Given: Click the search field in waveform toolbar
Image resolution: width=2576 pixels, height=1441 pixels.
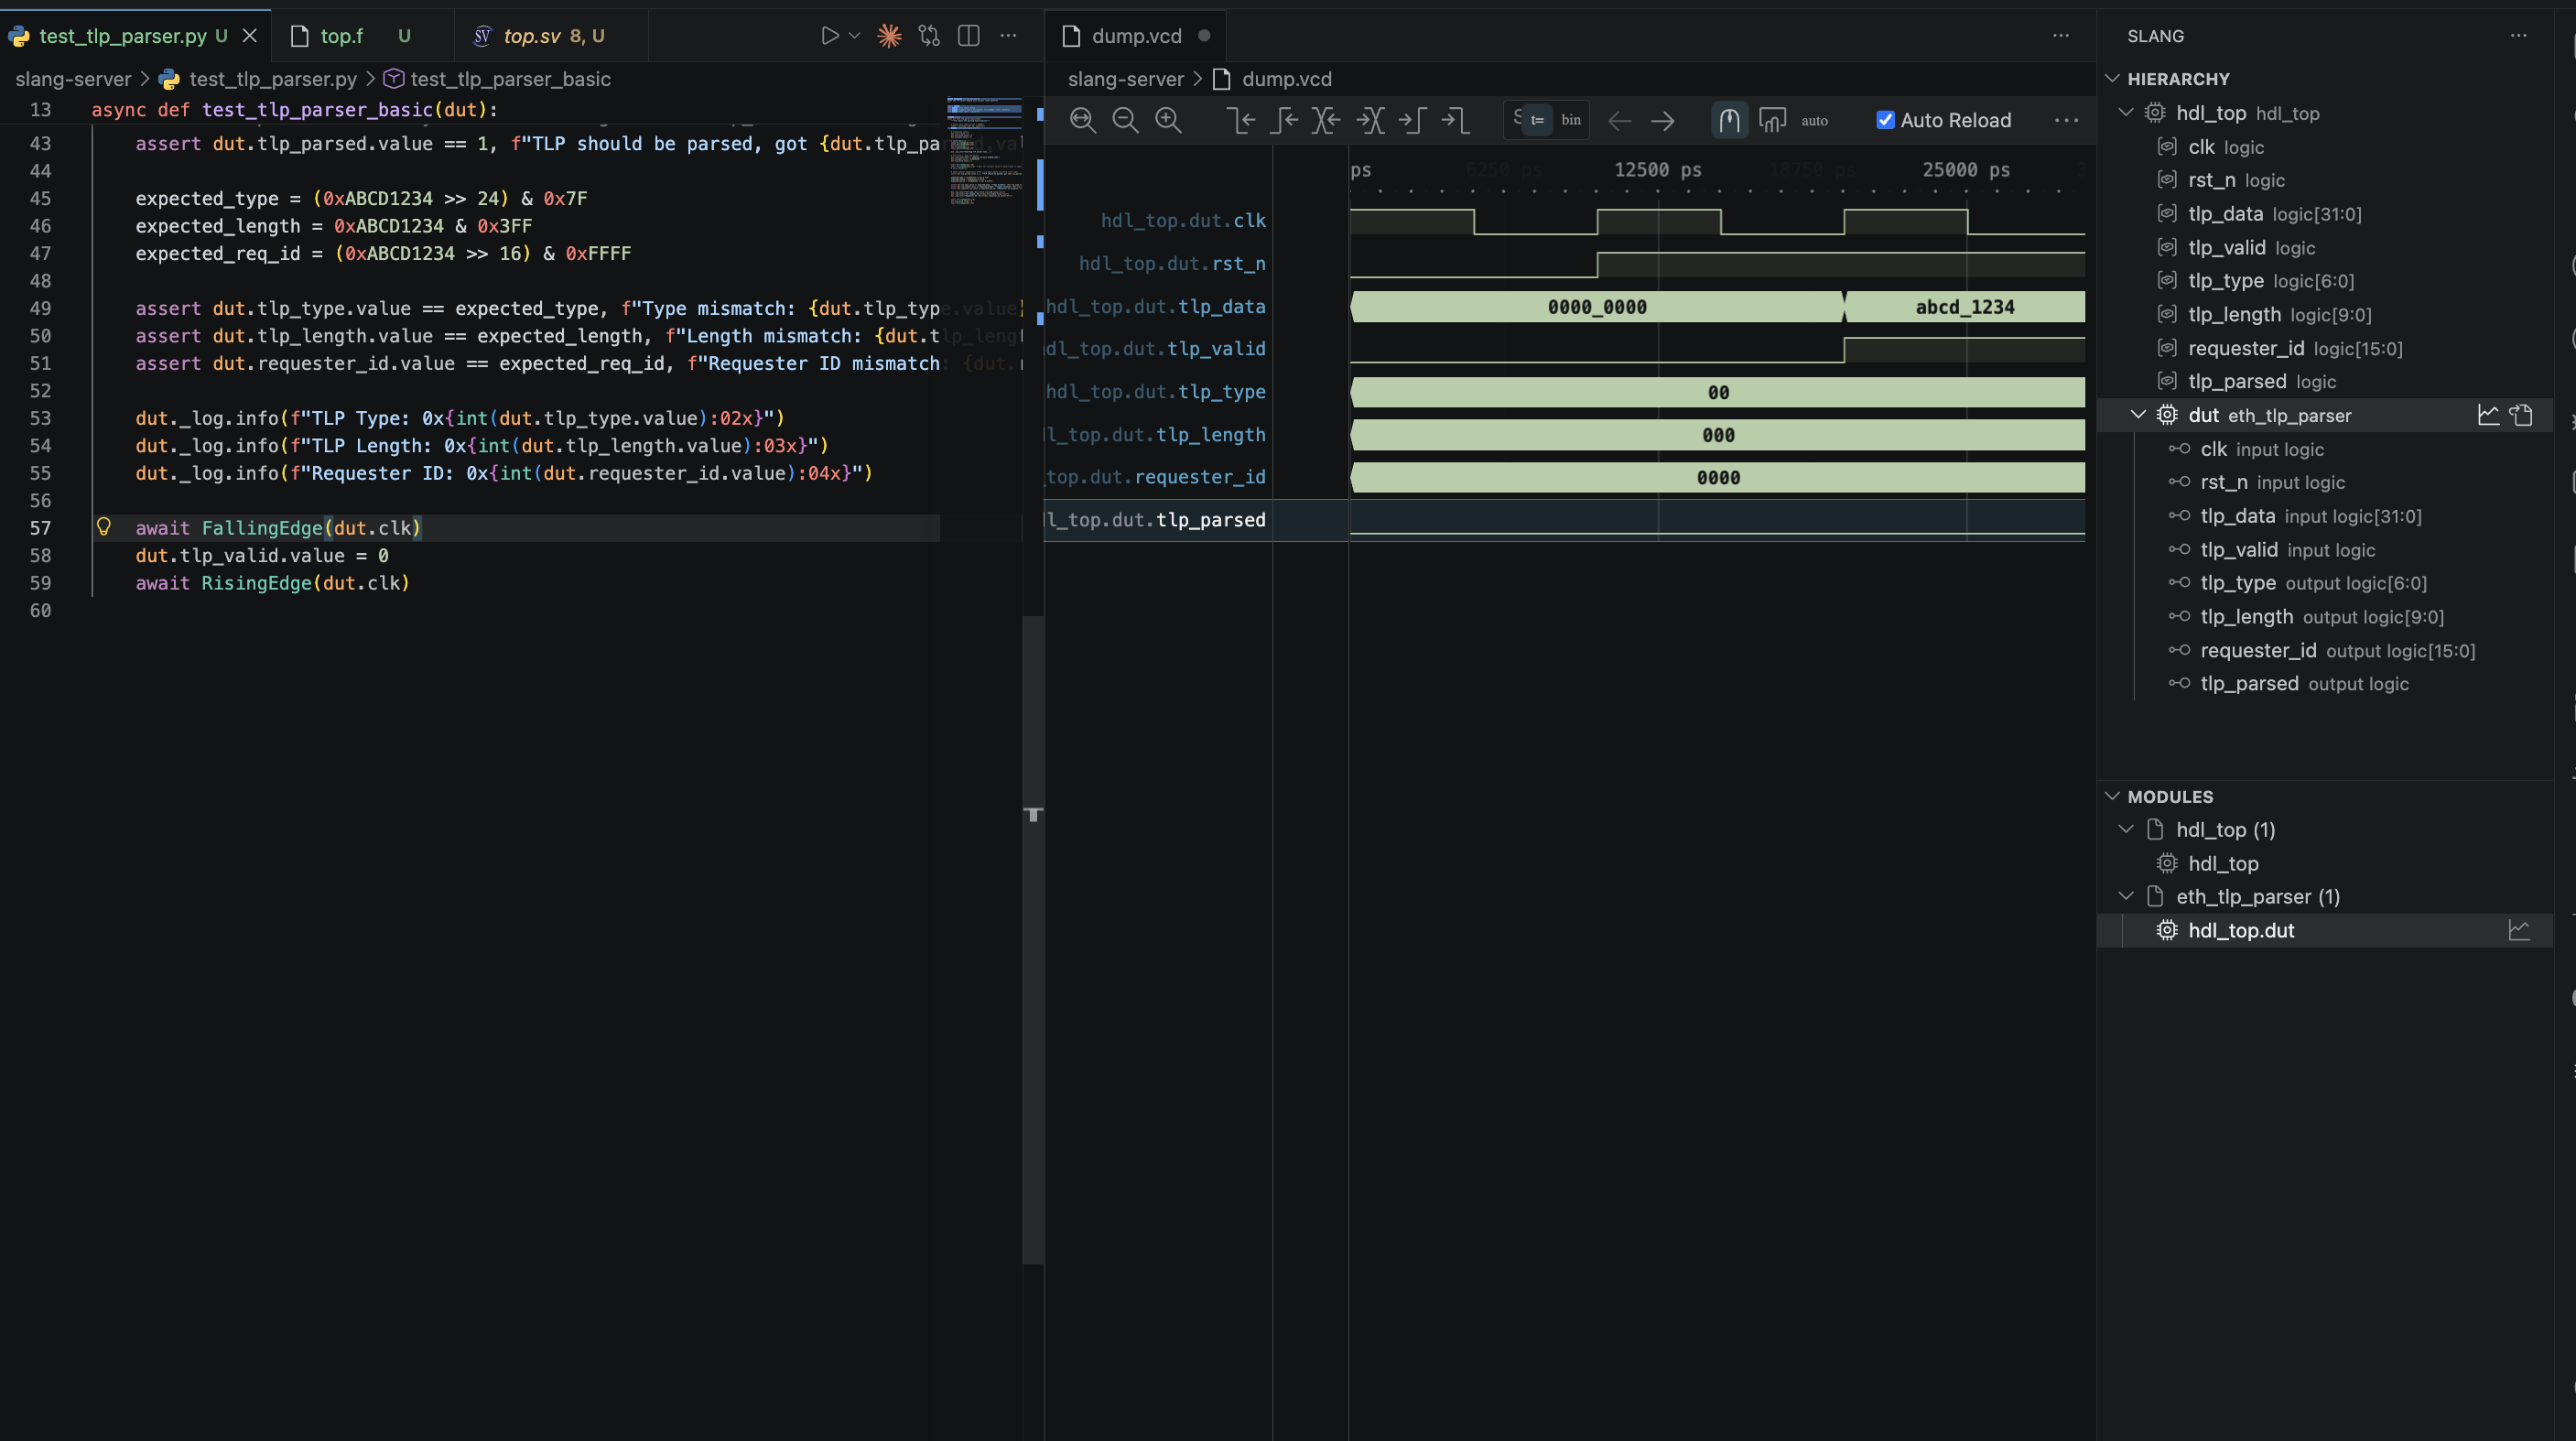Looking at the screenshot, I should 1516,118.
